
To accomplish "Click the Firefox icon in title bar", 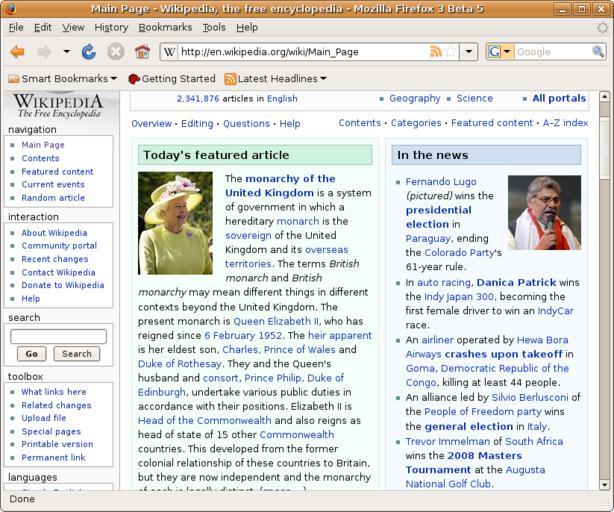I will click(x=10, y=9).
